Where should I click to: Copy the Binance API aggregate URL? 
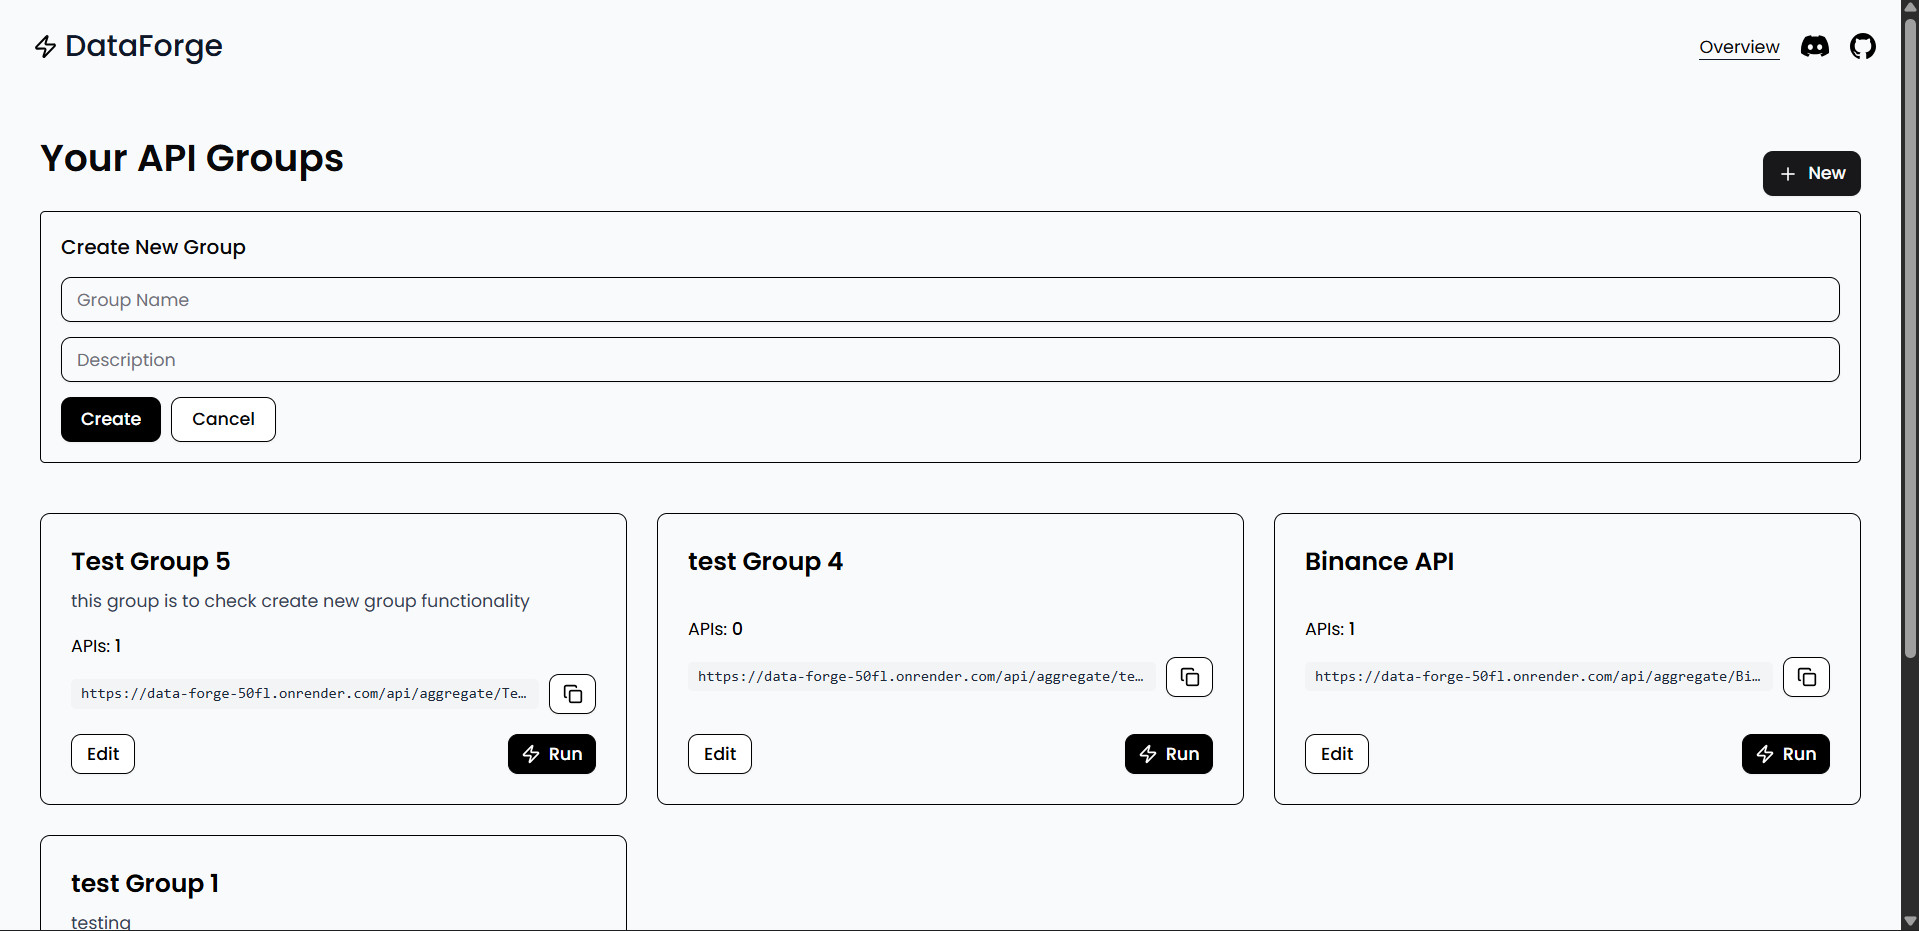[x=1806, y=677]
